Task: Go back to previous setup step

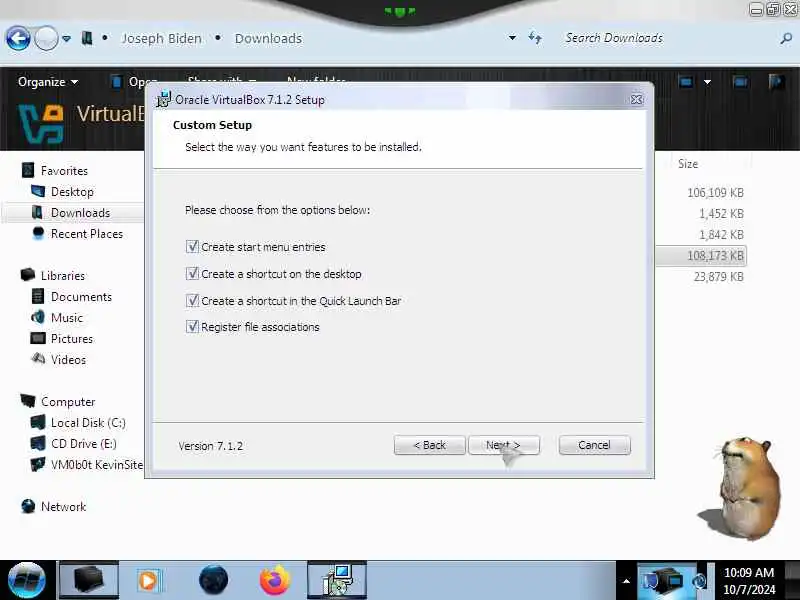Action: 430,445
